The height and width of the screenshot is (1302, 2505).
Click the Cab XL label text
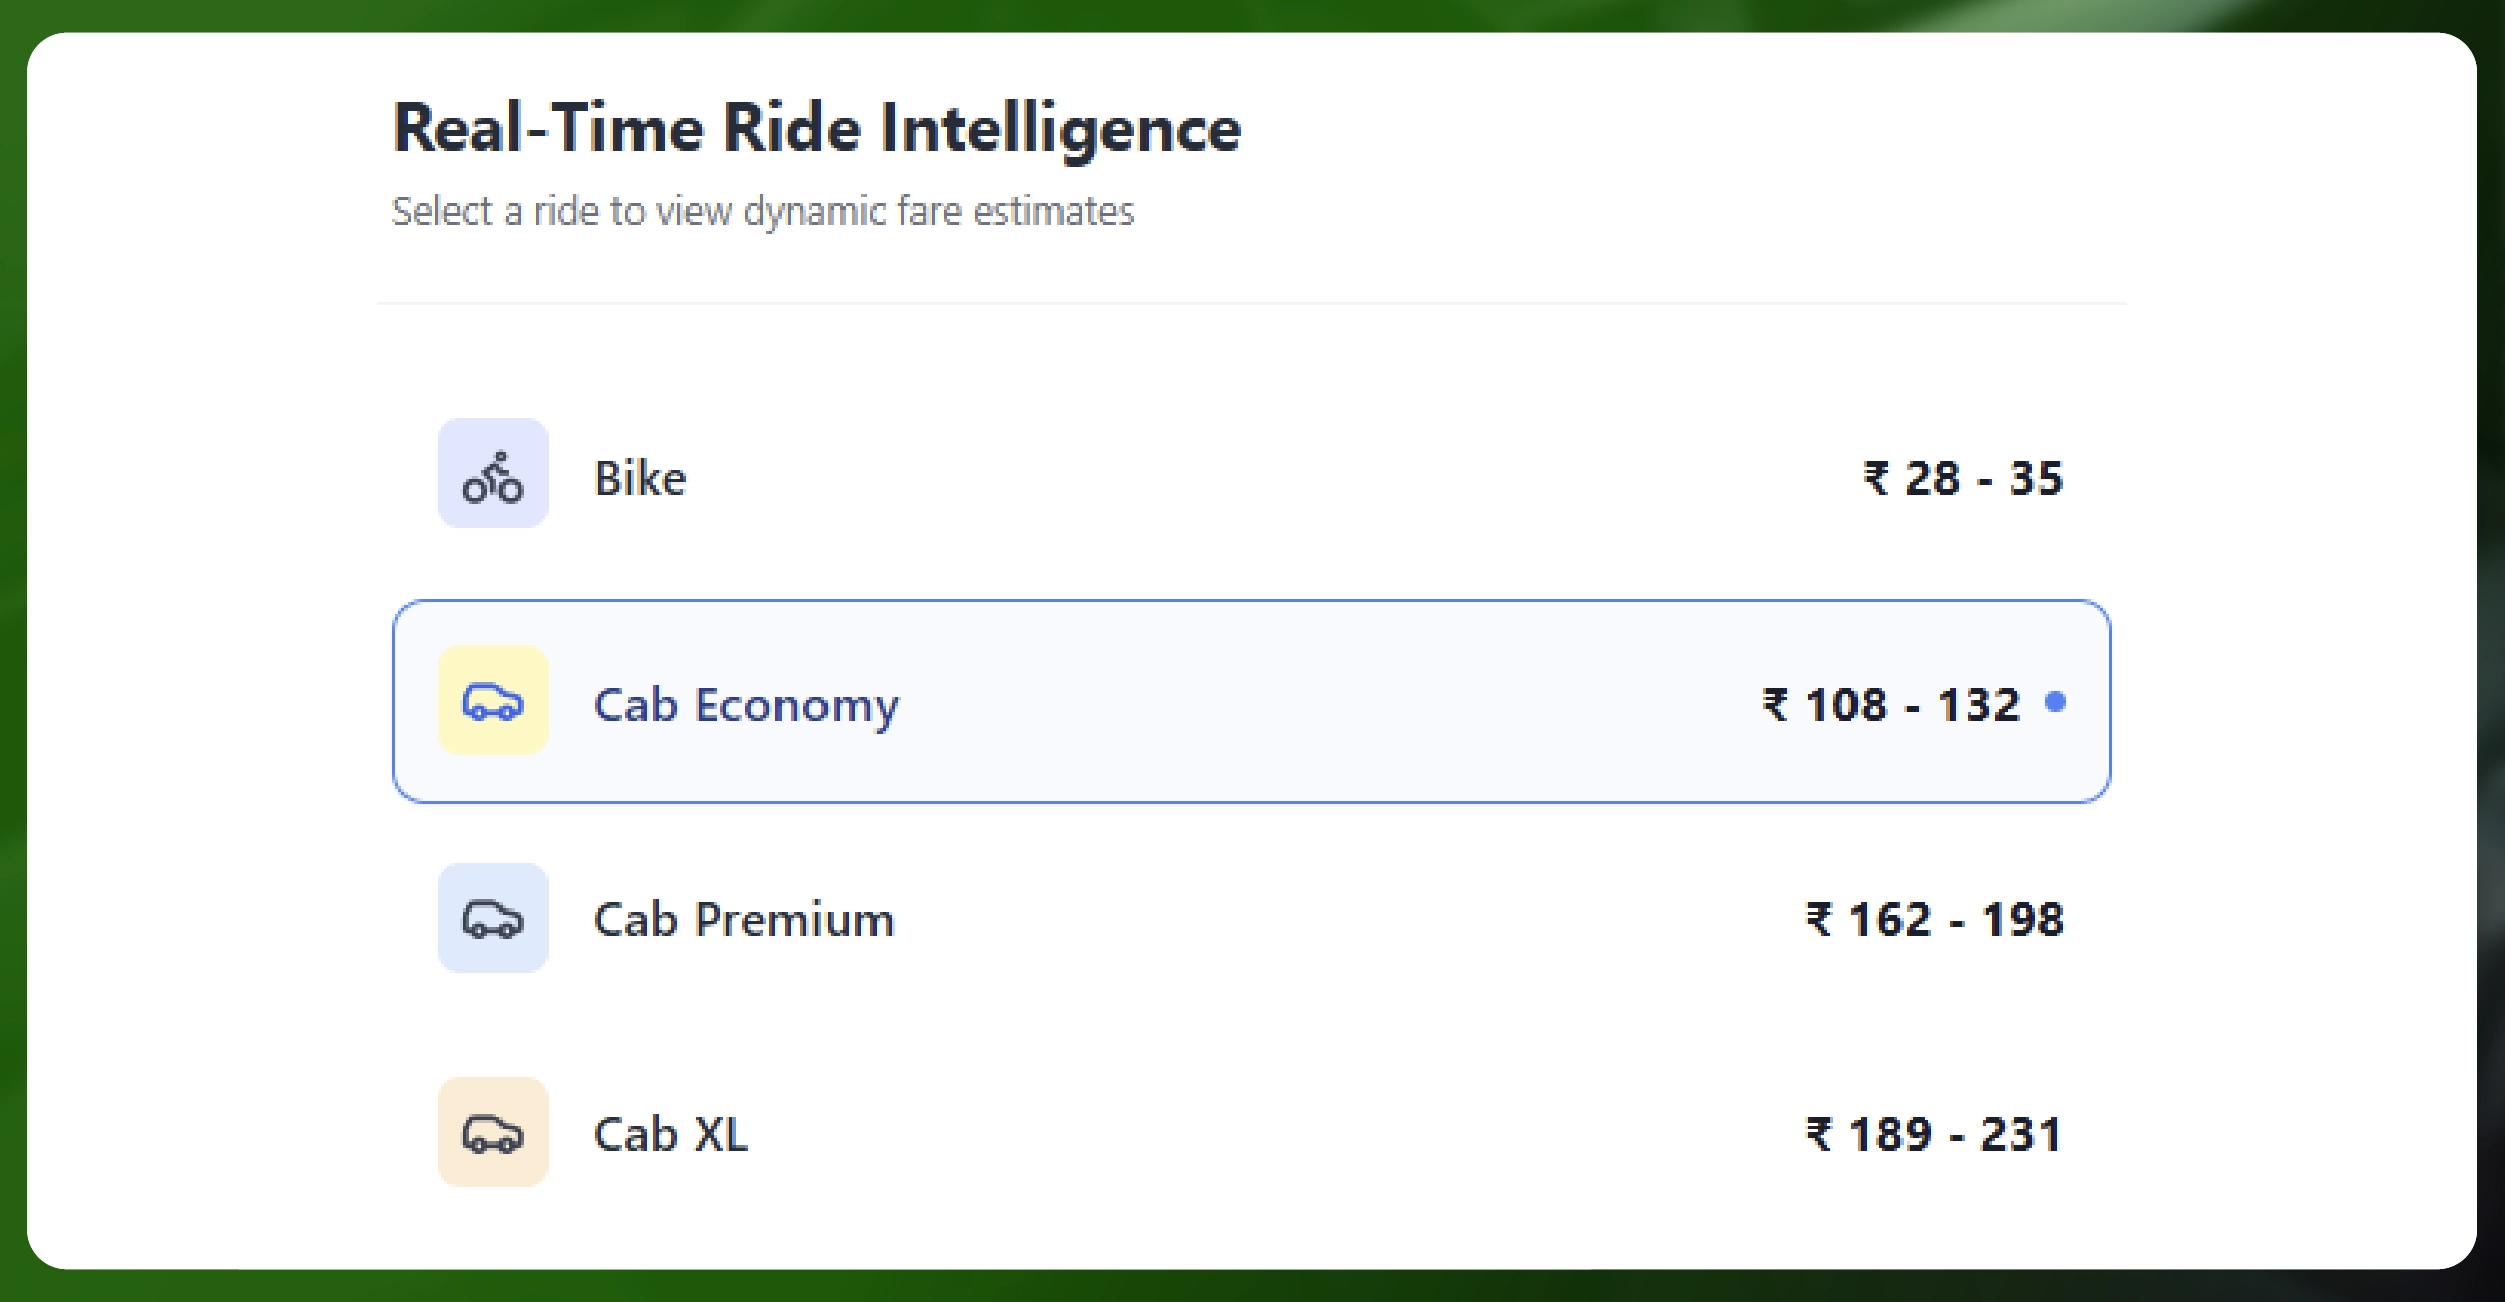pos(670,1135)
